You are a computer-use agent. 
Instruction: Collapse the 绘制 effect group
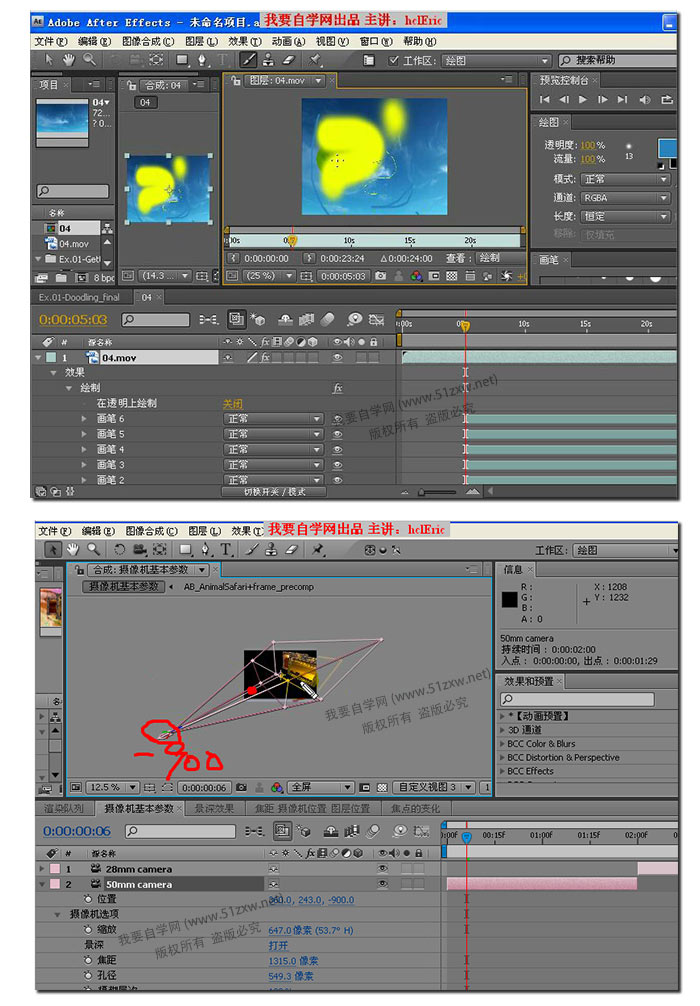[x=69, y=388]
